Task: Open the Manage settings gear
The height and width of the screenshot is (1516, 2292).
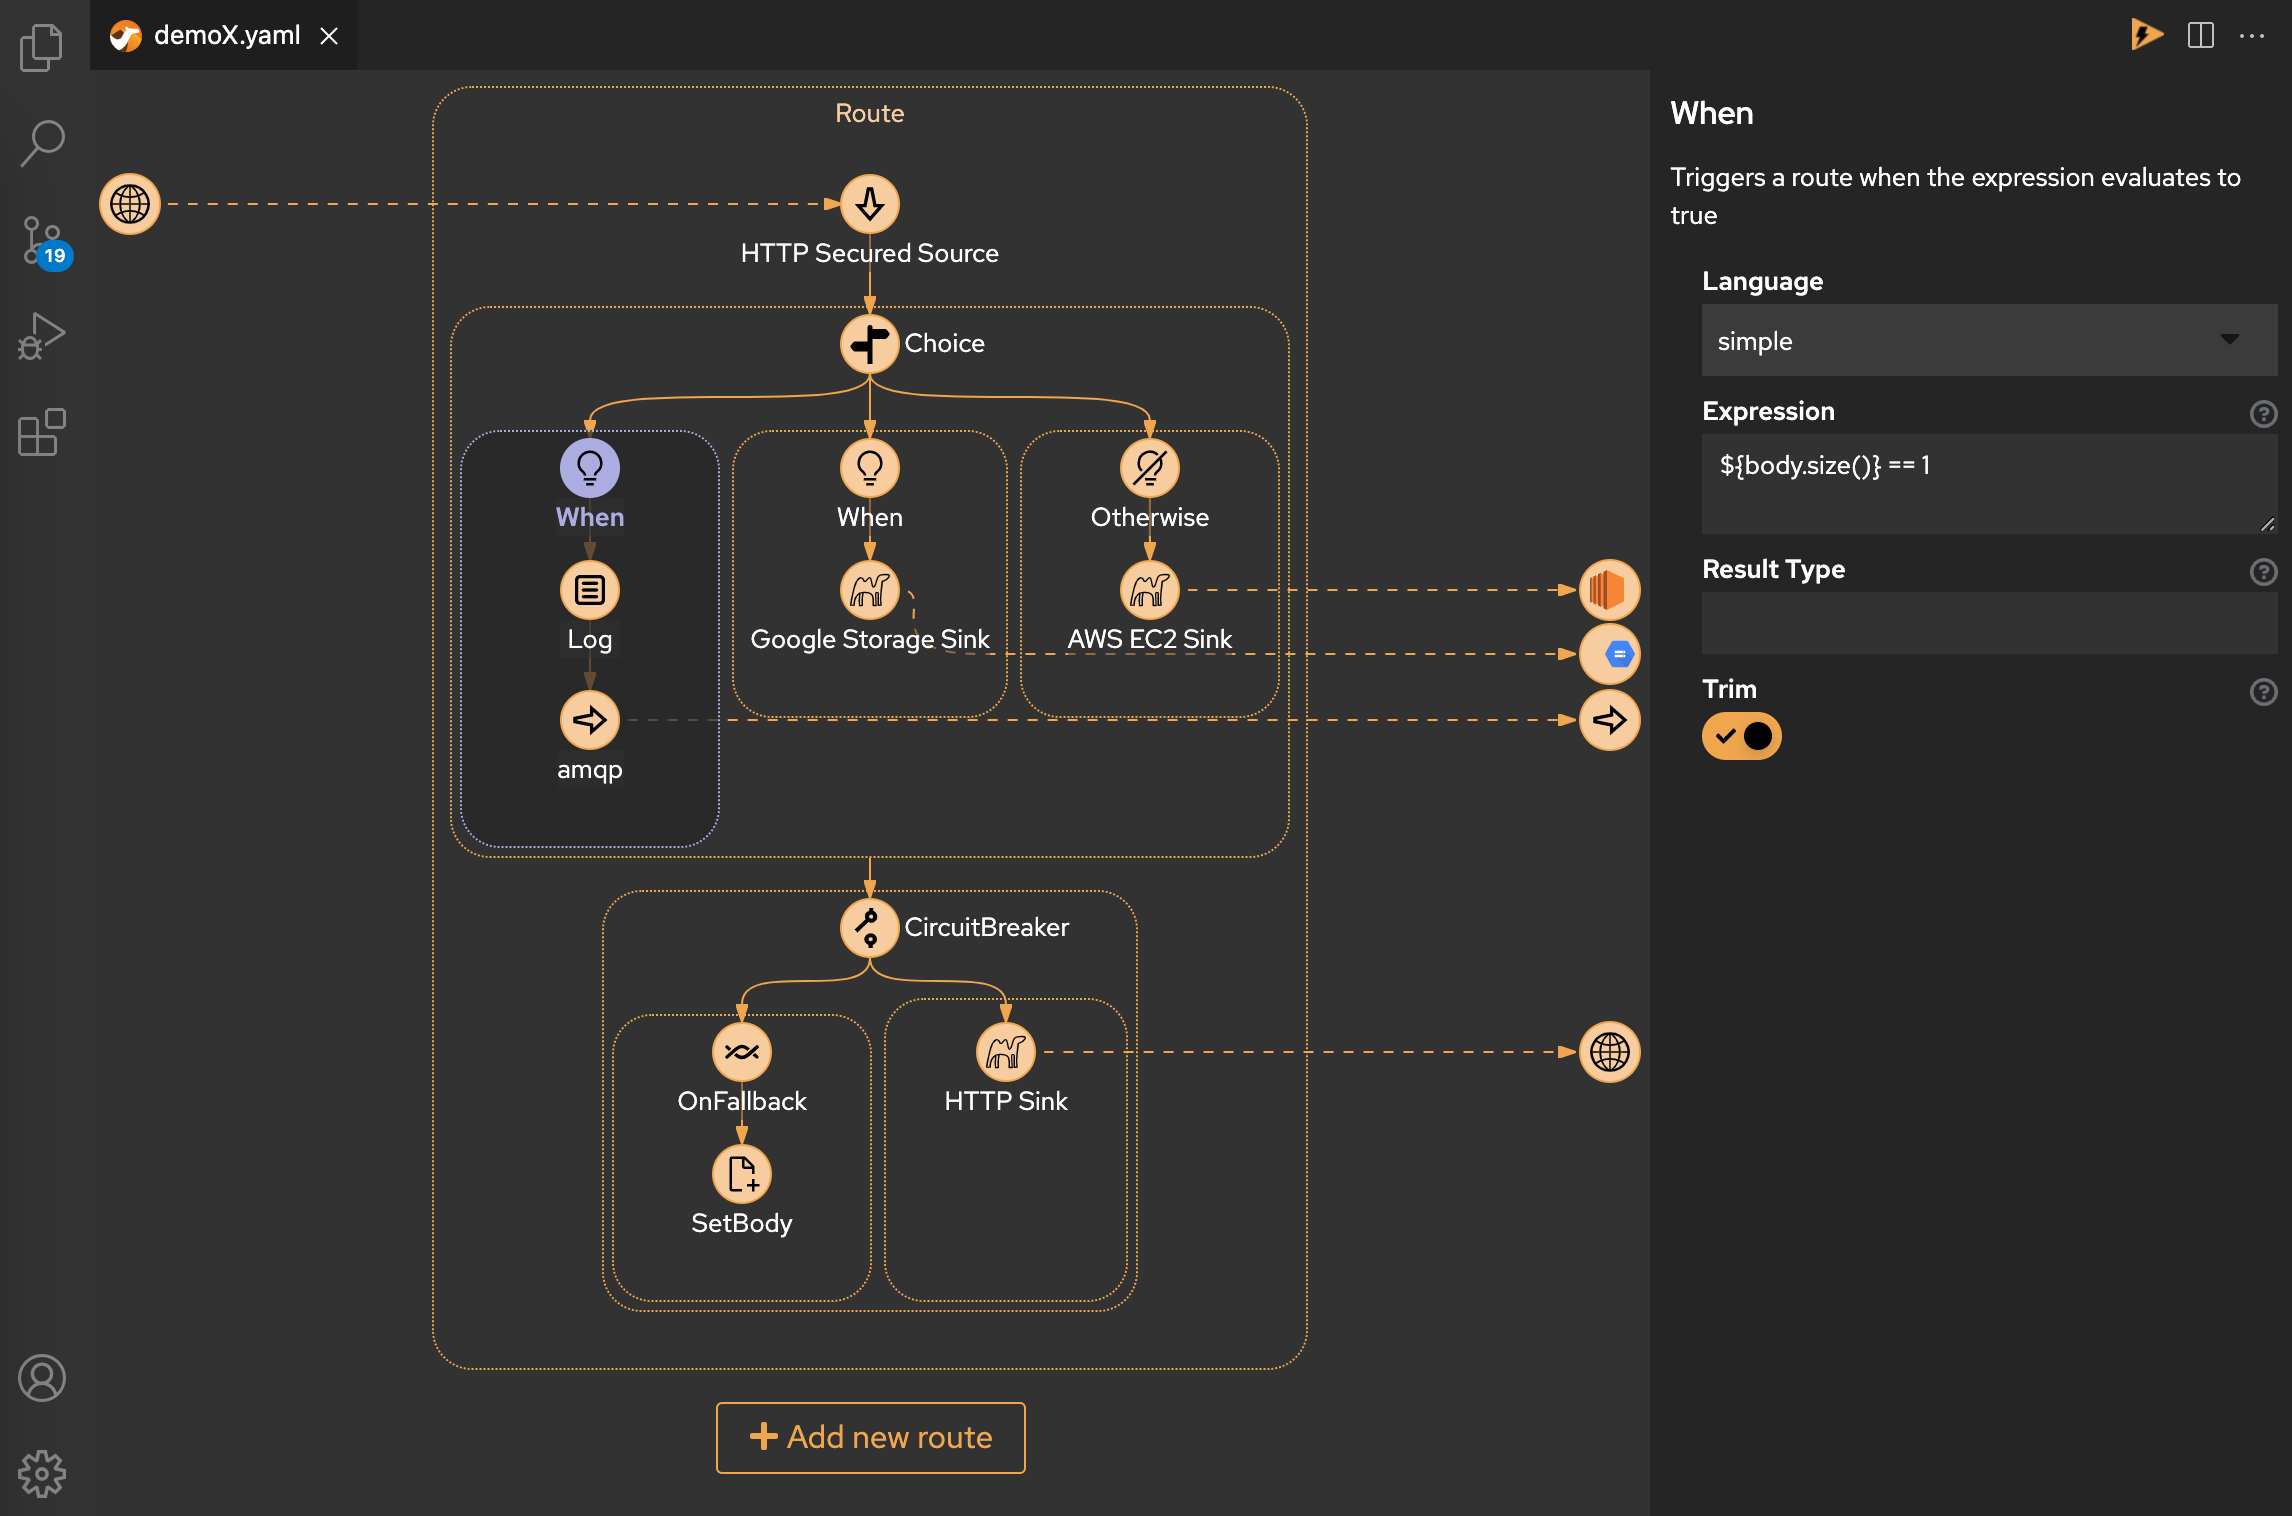Action: (41, 1473)
